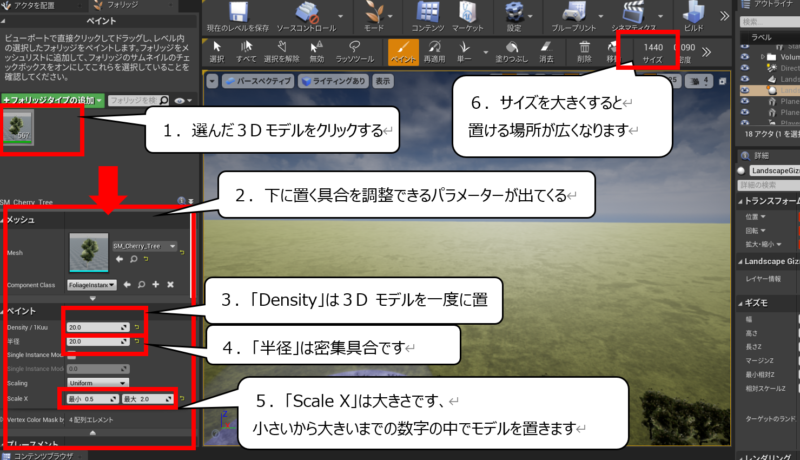The width and height of the screenshot is (800, 460).
Task: Toggle visibility eye of the highlighted Landscape row
Action: point(745,90)
